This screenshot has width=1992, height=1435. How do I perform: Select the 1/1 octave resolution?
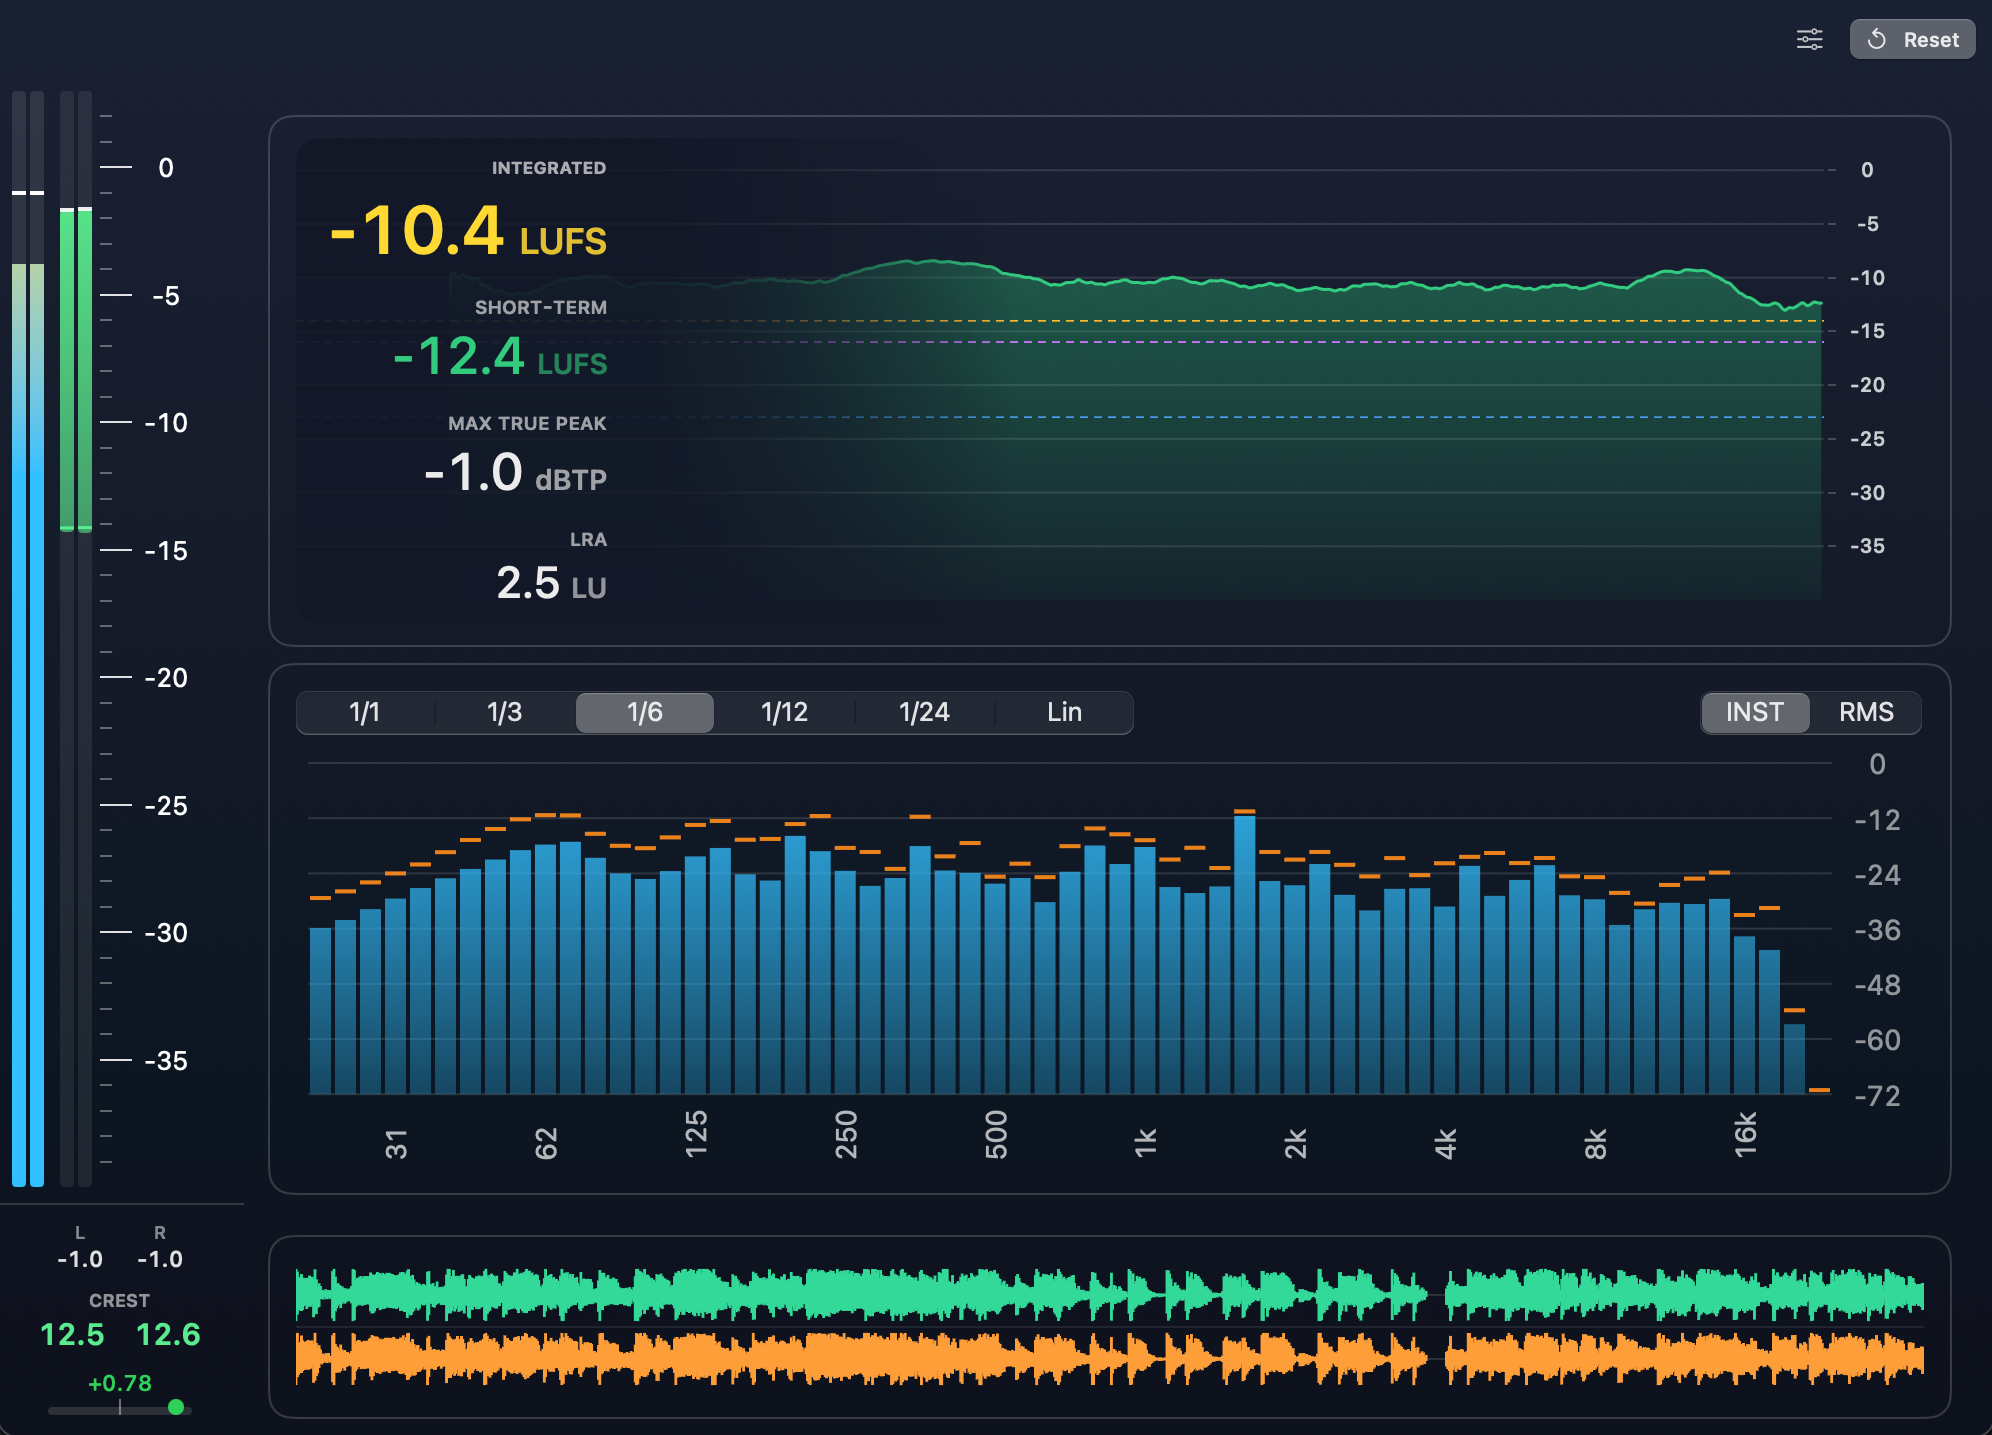click(x=365, y=712)
